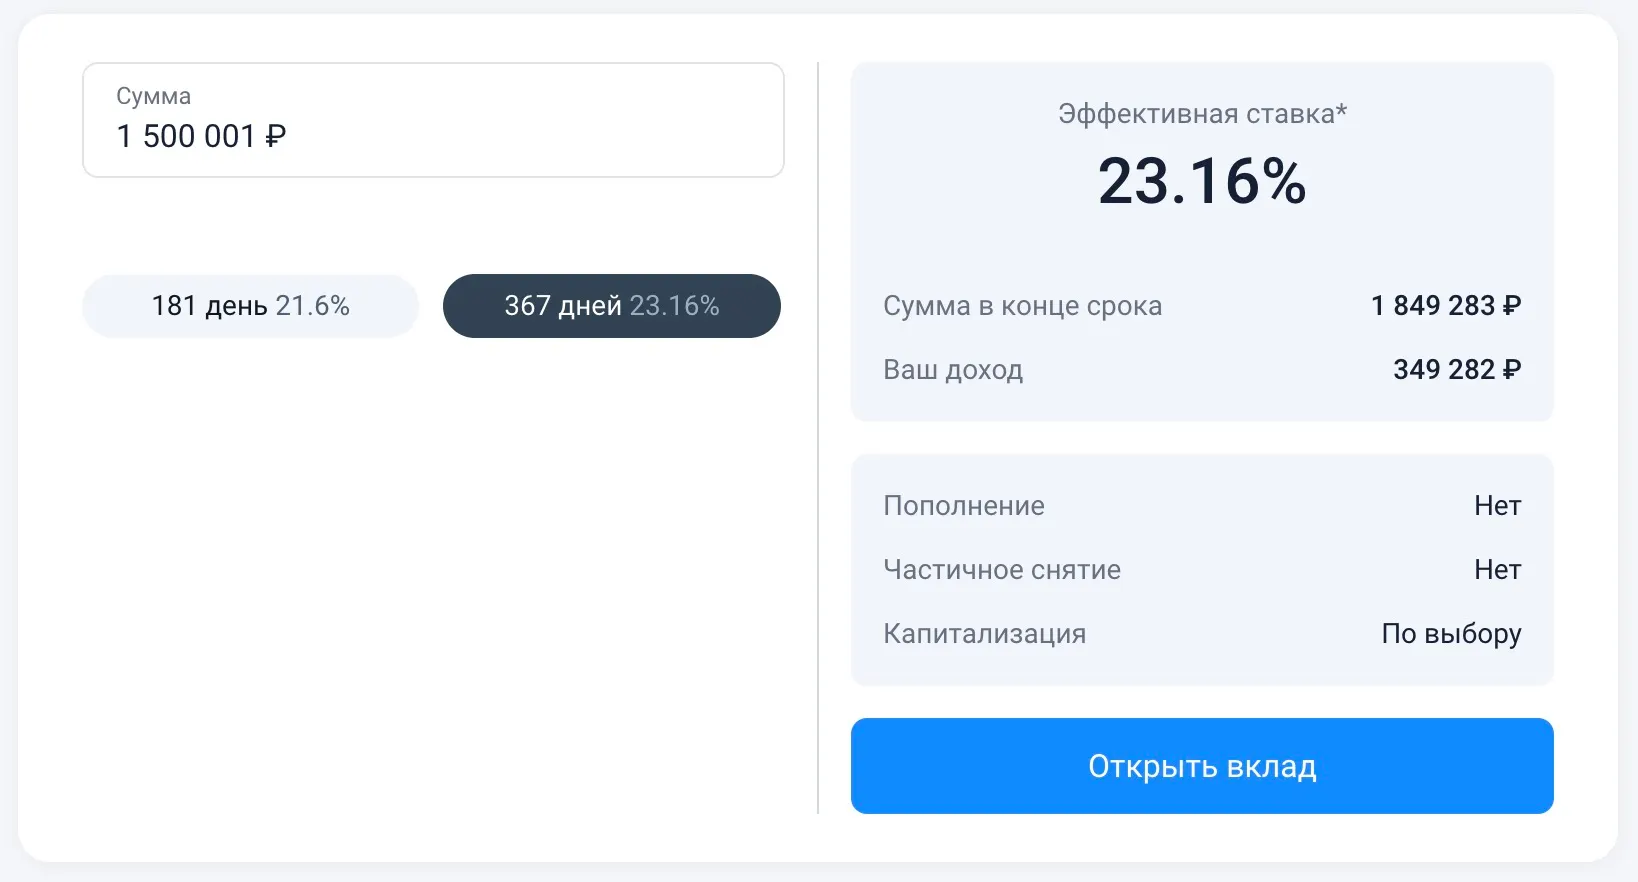Screen dimensions: 1638x882
Task: Click the По выбору capitalization value
Action: click(1451, 634)
